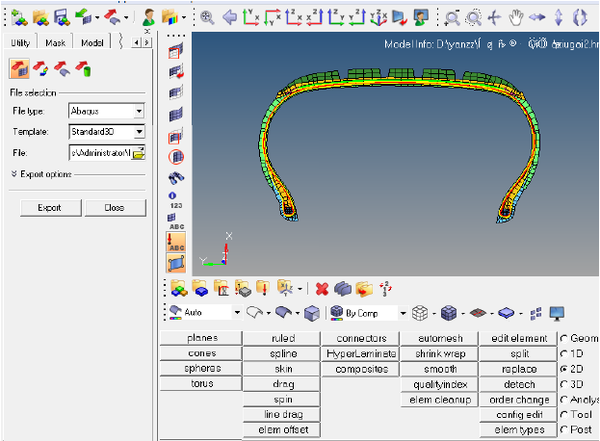Viewport: 600px width, 441px height.
Task: Open the import icon dropdown arrow
Action: pos(97,18)
